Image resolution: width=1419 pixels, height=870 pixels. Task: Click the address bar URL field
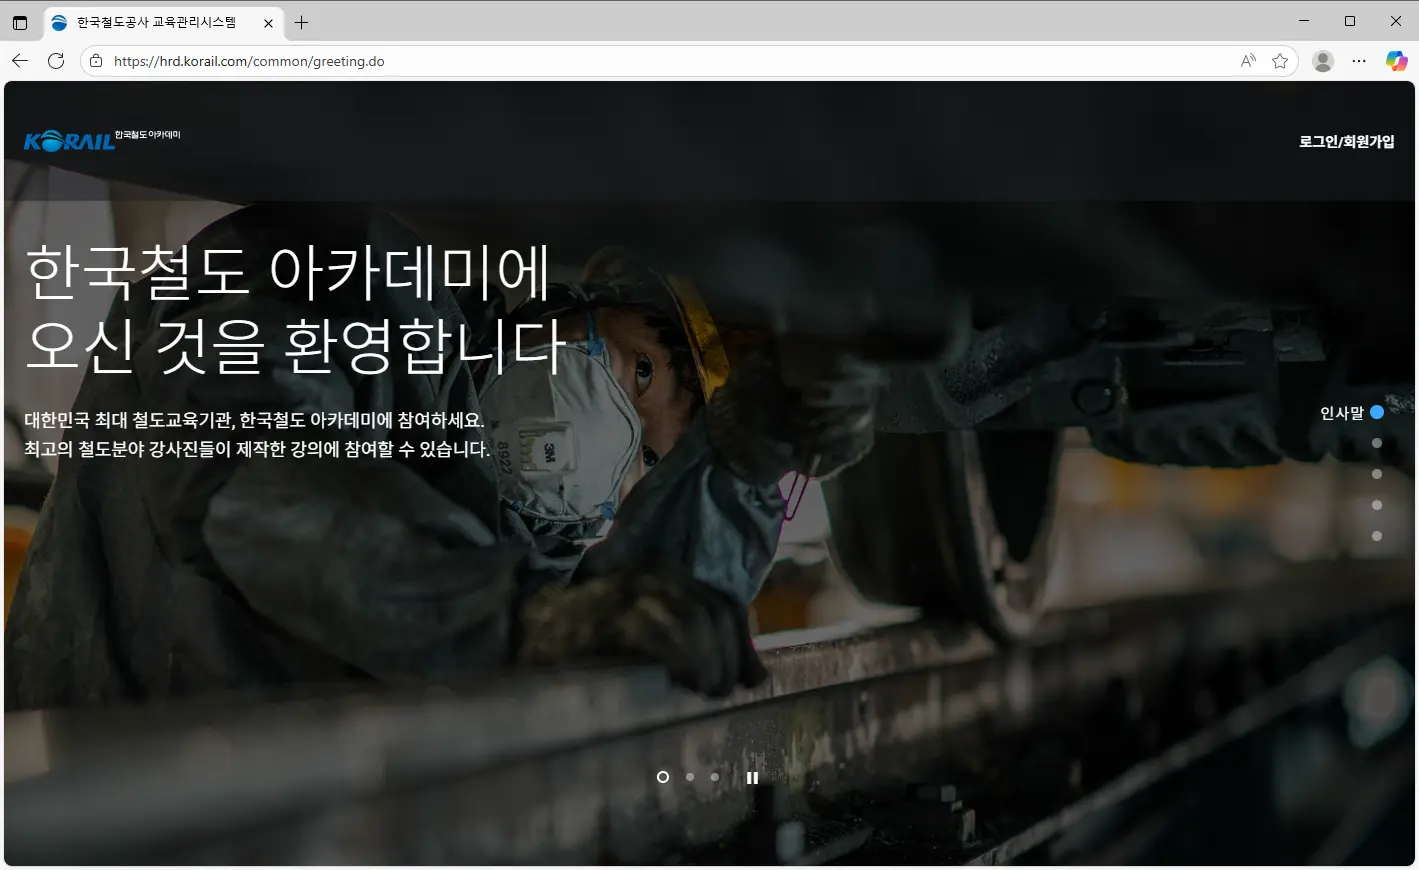(600, 61)
